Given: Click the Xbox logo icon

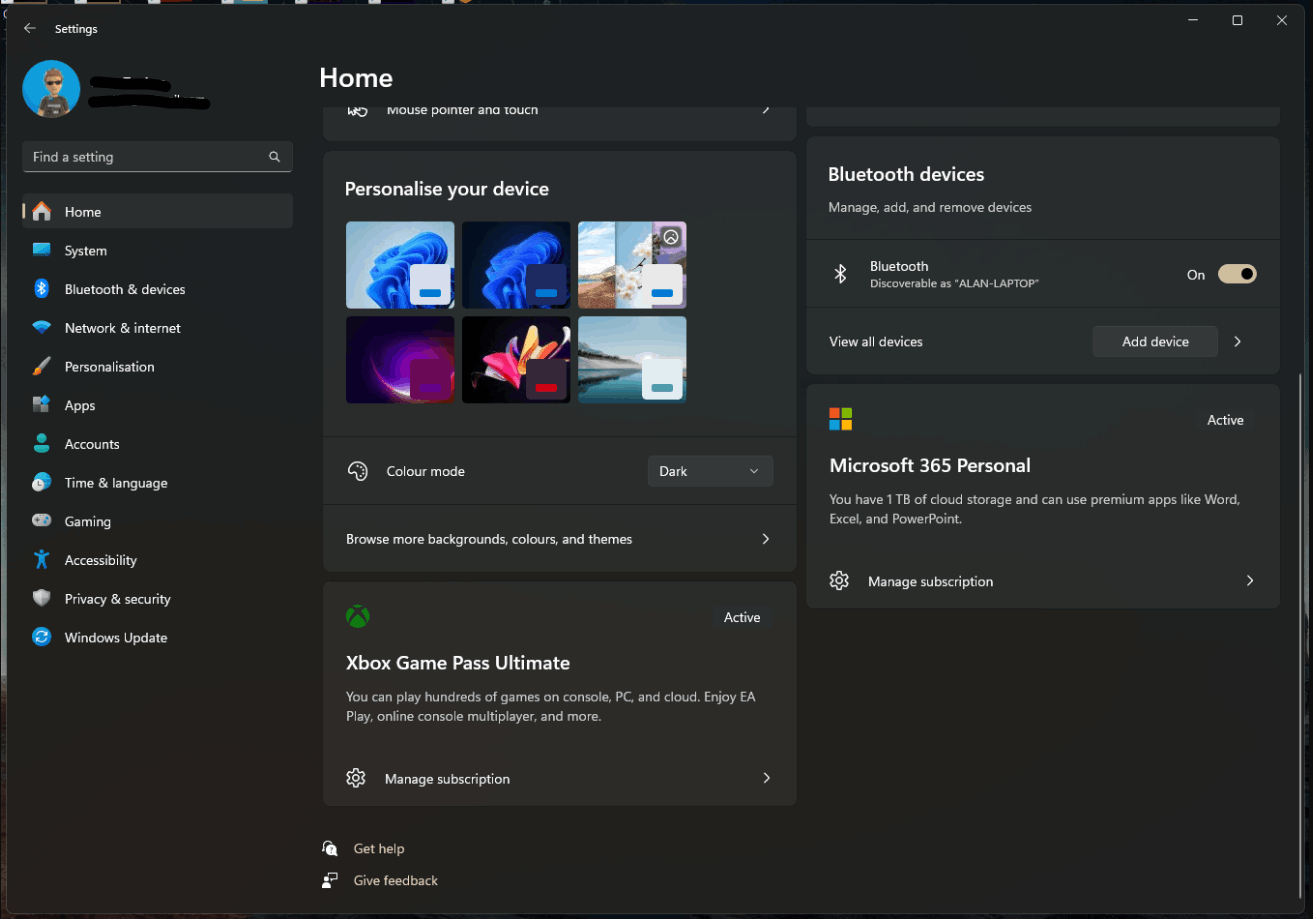Looking at the screenshot, I should tap(358, 616).
